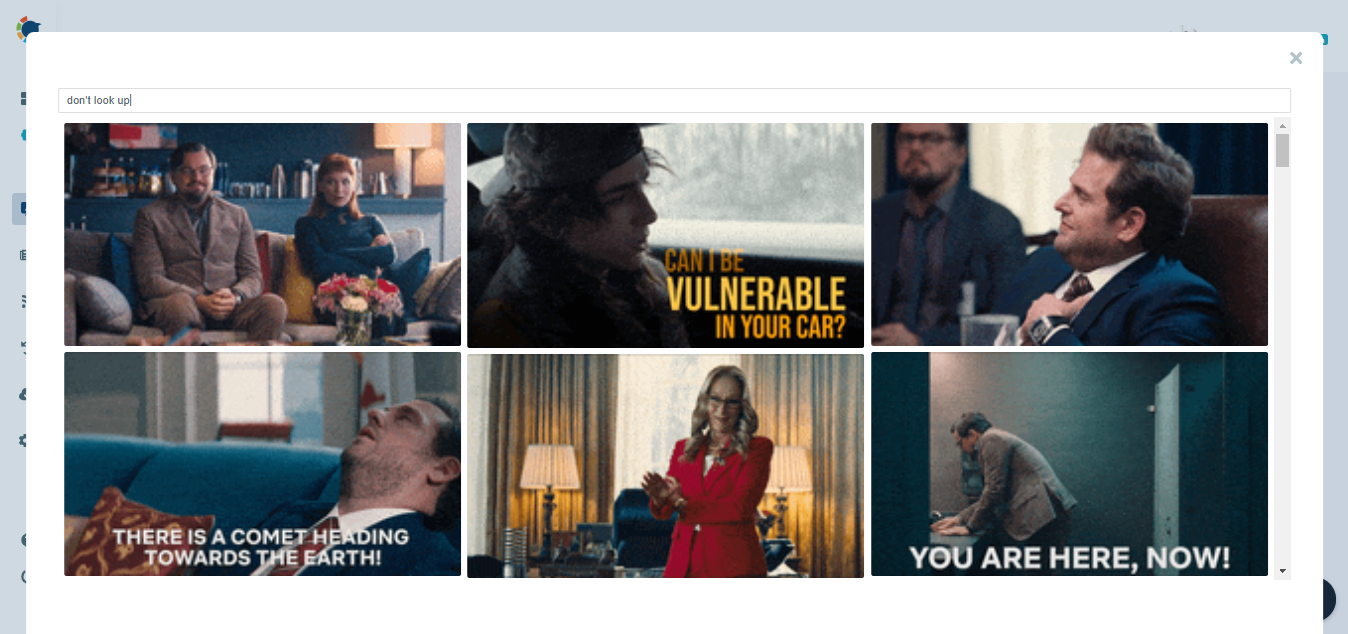Open the dark chat bubble at bottom right
The height and width of the screenshot is (634, 1348).
1329,599
